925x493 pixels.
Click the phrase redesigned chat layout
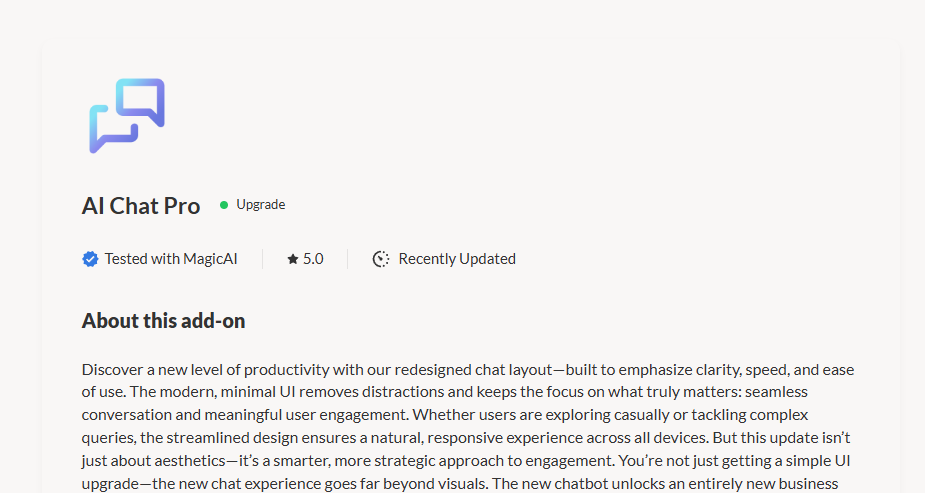[x=473, y=370]
